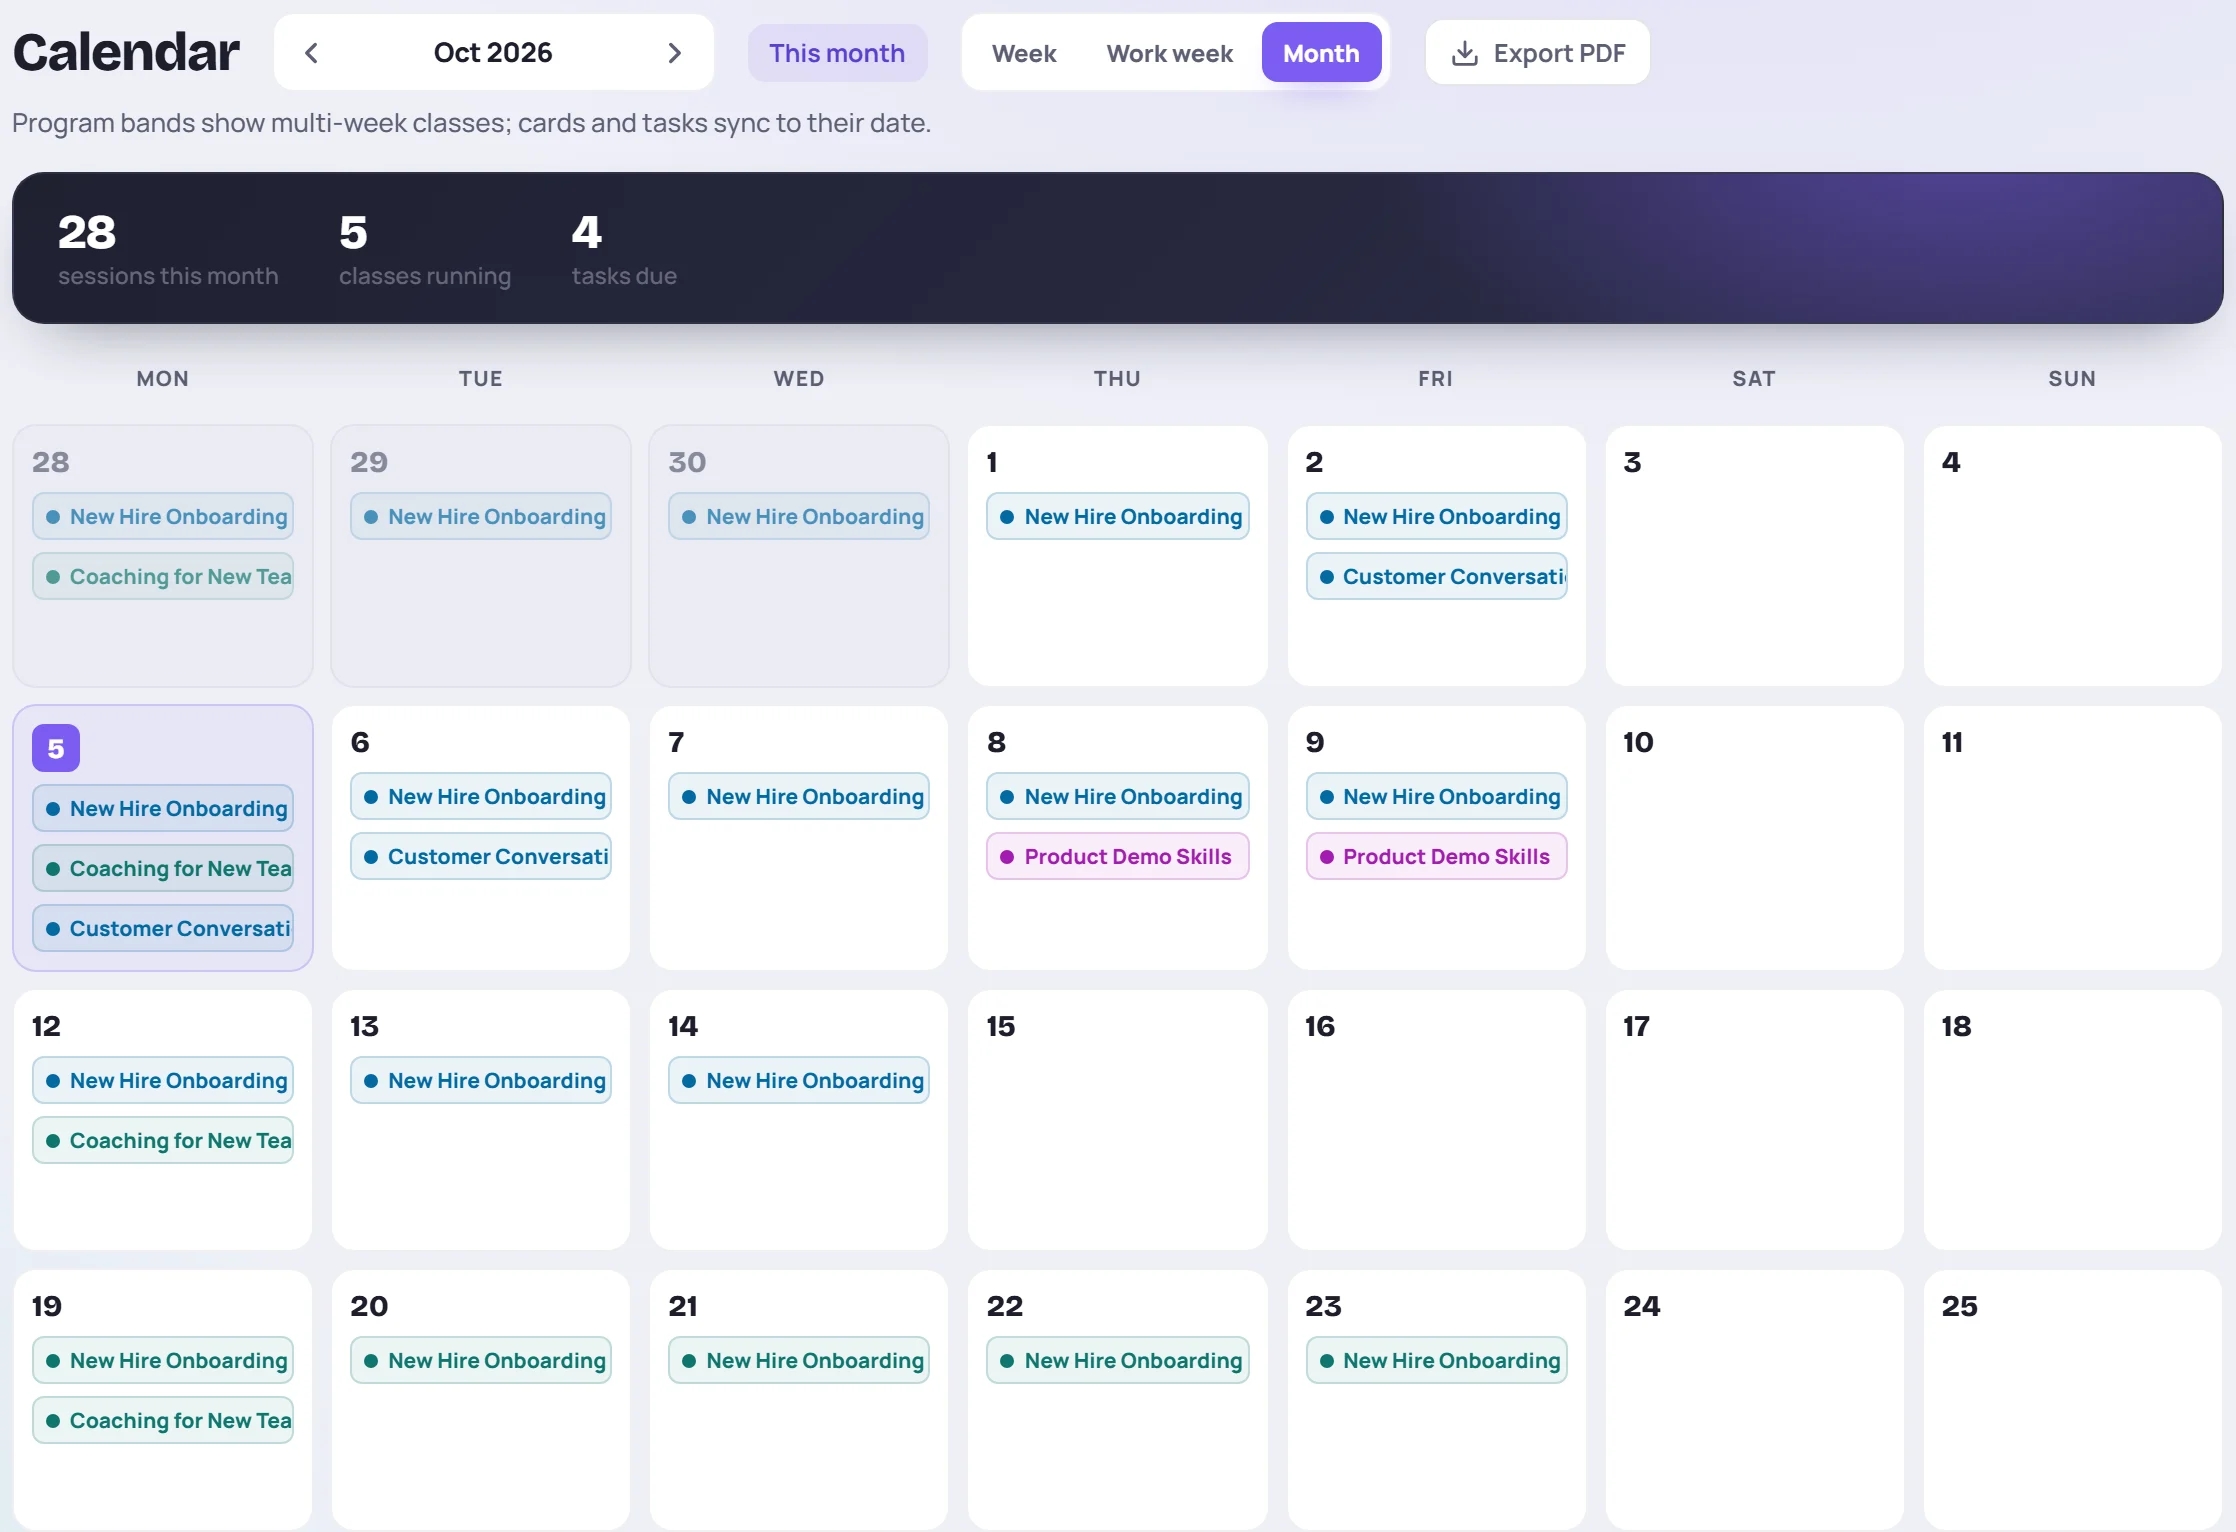Select day cell 10
The image size is (2236, 1532).
point(1755,838)
